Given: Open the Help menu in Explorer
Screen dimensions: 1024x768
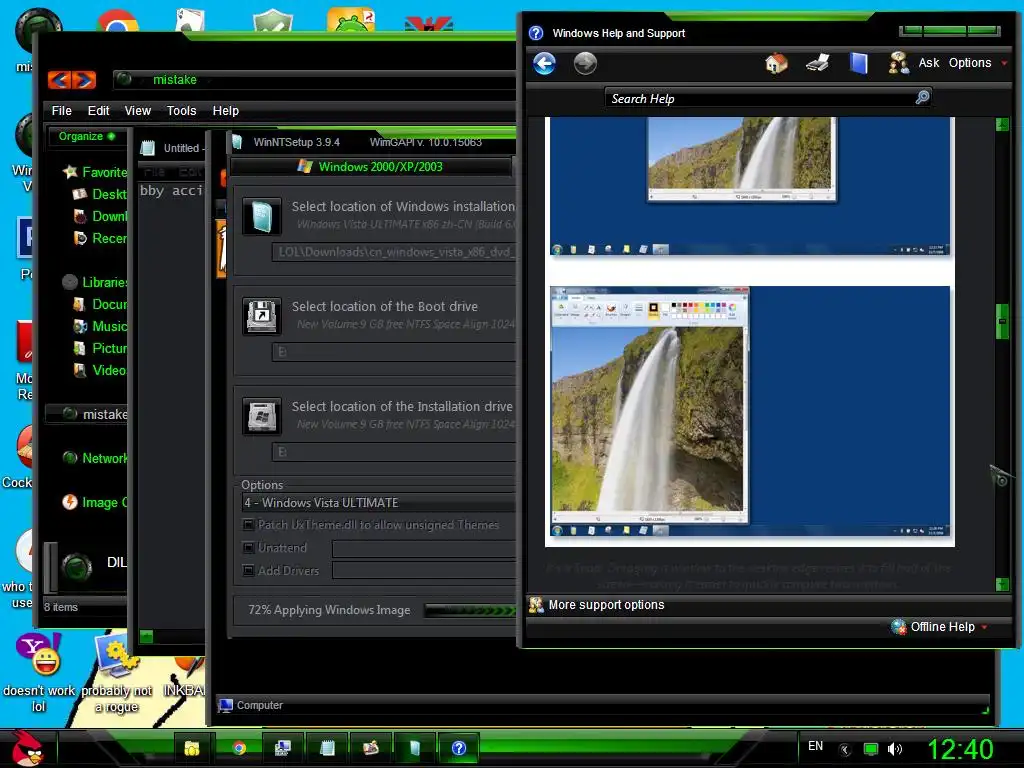Looking at the screenshot, I should [x=225, y=110].
